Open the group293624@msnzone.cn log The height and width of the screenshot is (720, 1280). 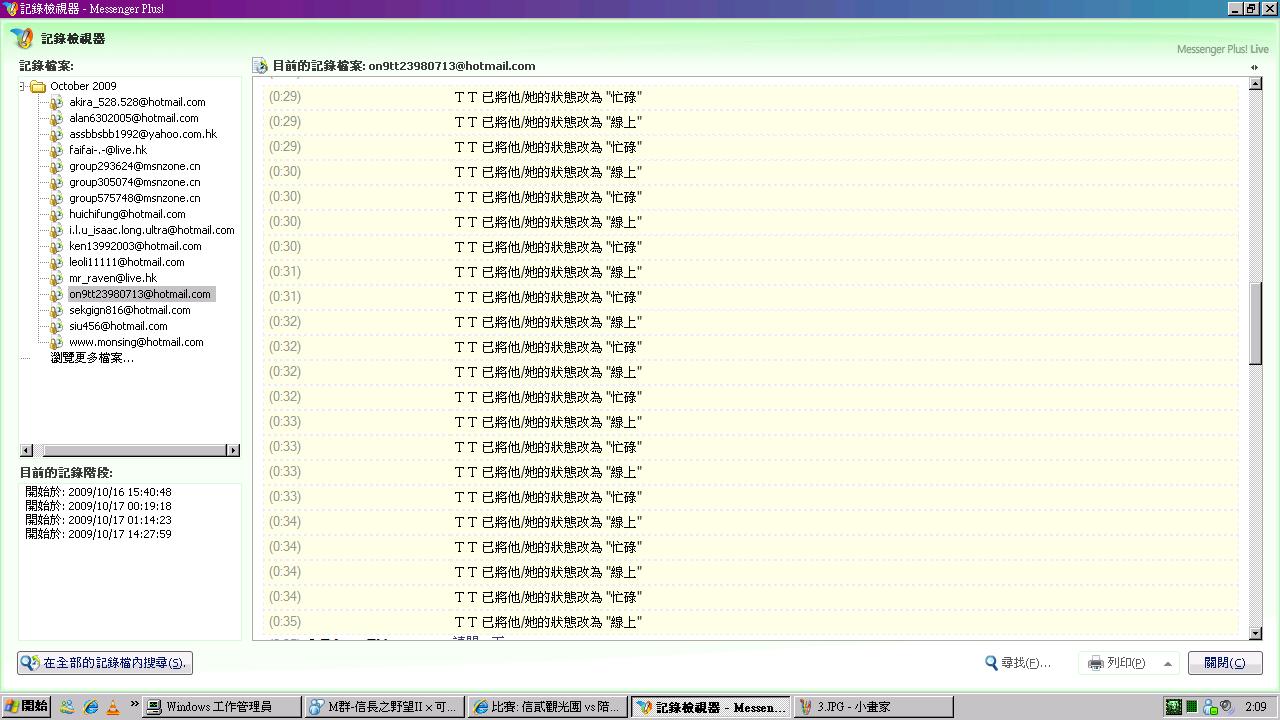135,166
